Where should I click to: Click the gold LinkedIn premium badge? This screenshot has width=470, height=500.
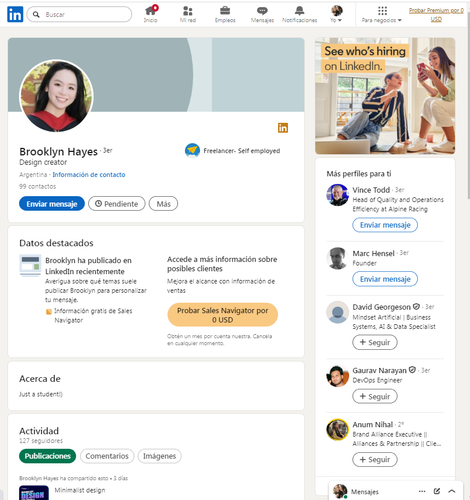point(283,128)
